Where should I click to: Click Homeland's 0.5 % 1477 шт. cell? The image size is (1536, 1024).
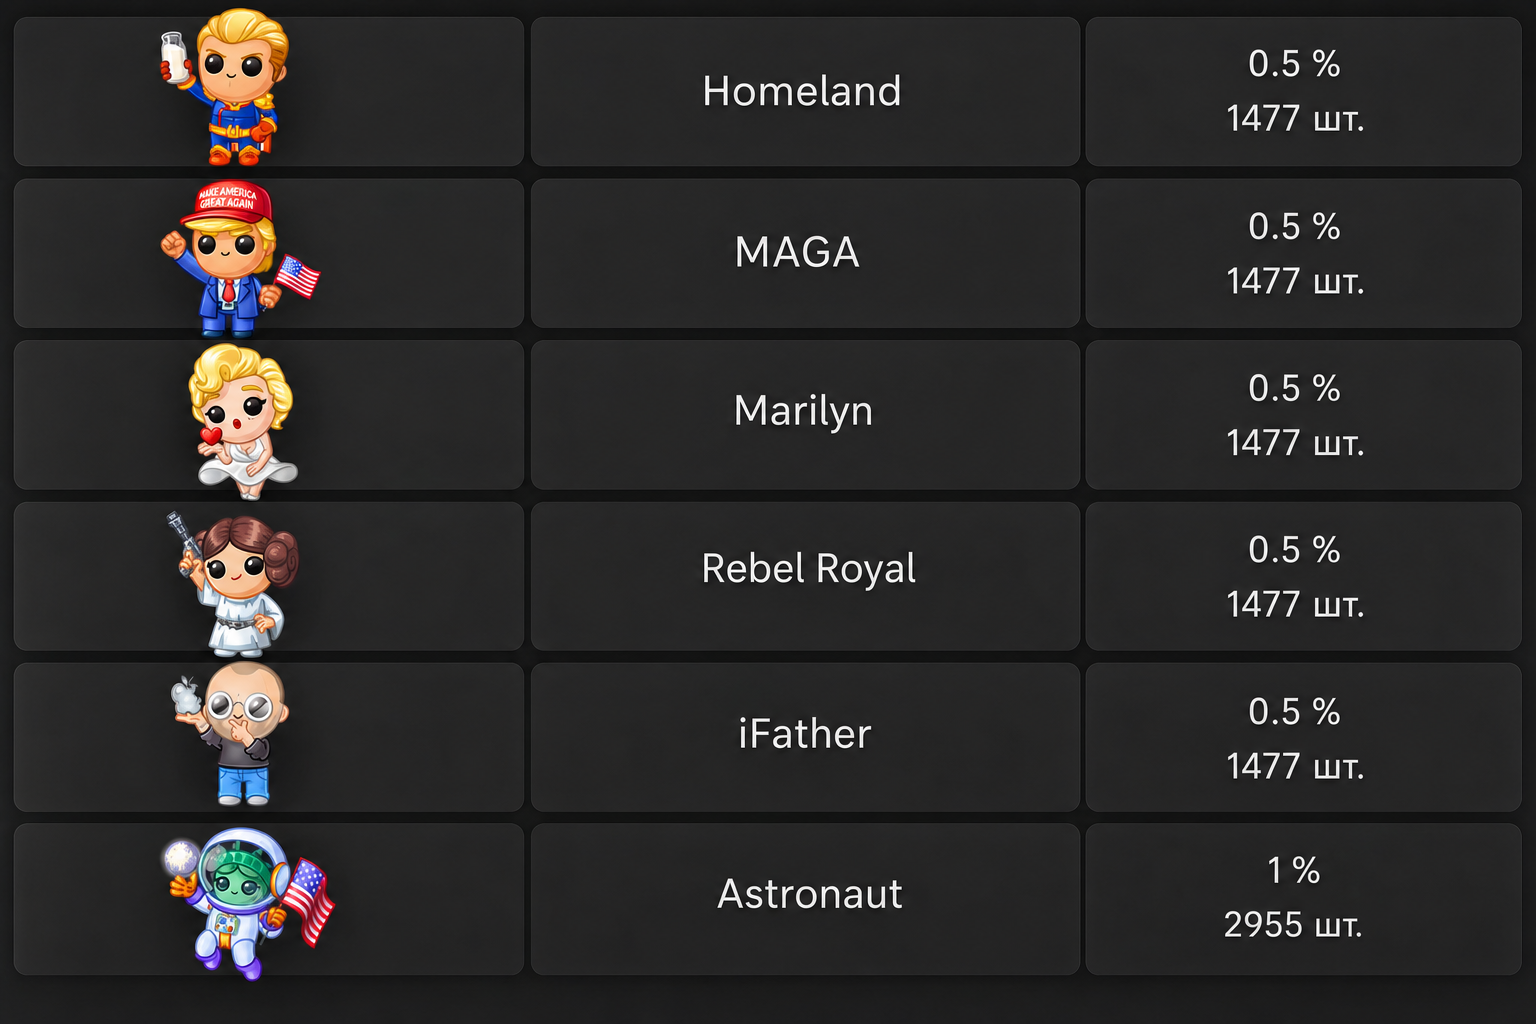tap(1303, 91)
